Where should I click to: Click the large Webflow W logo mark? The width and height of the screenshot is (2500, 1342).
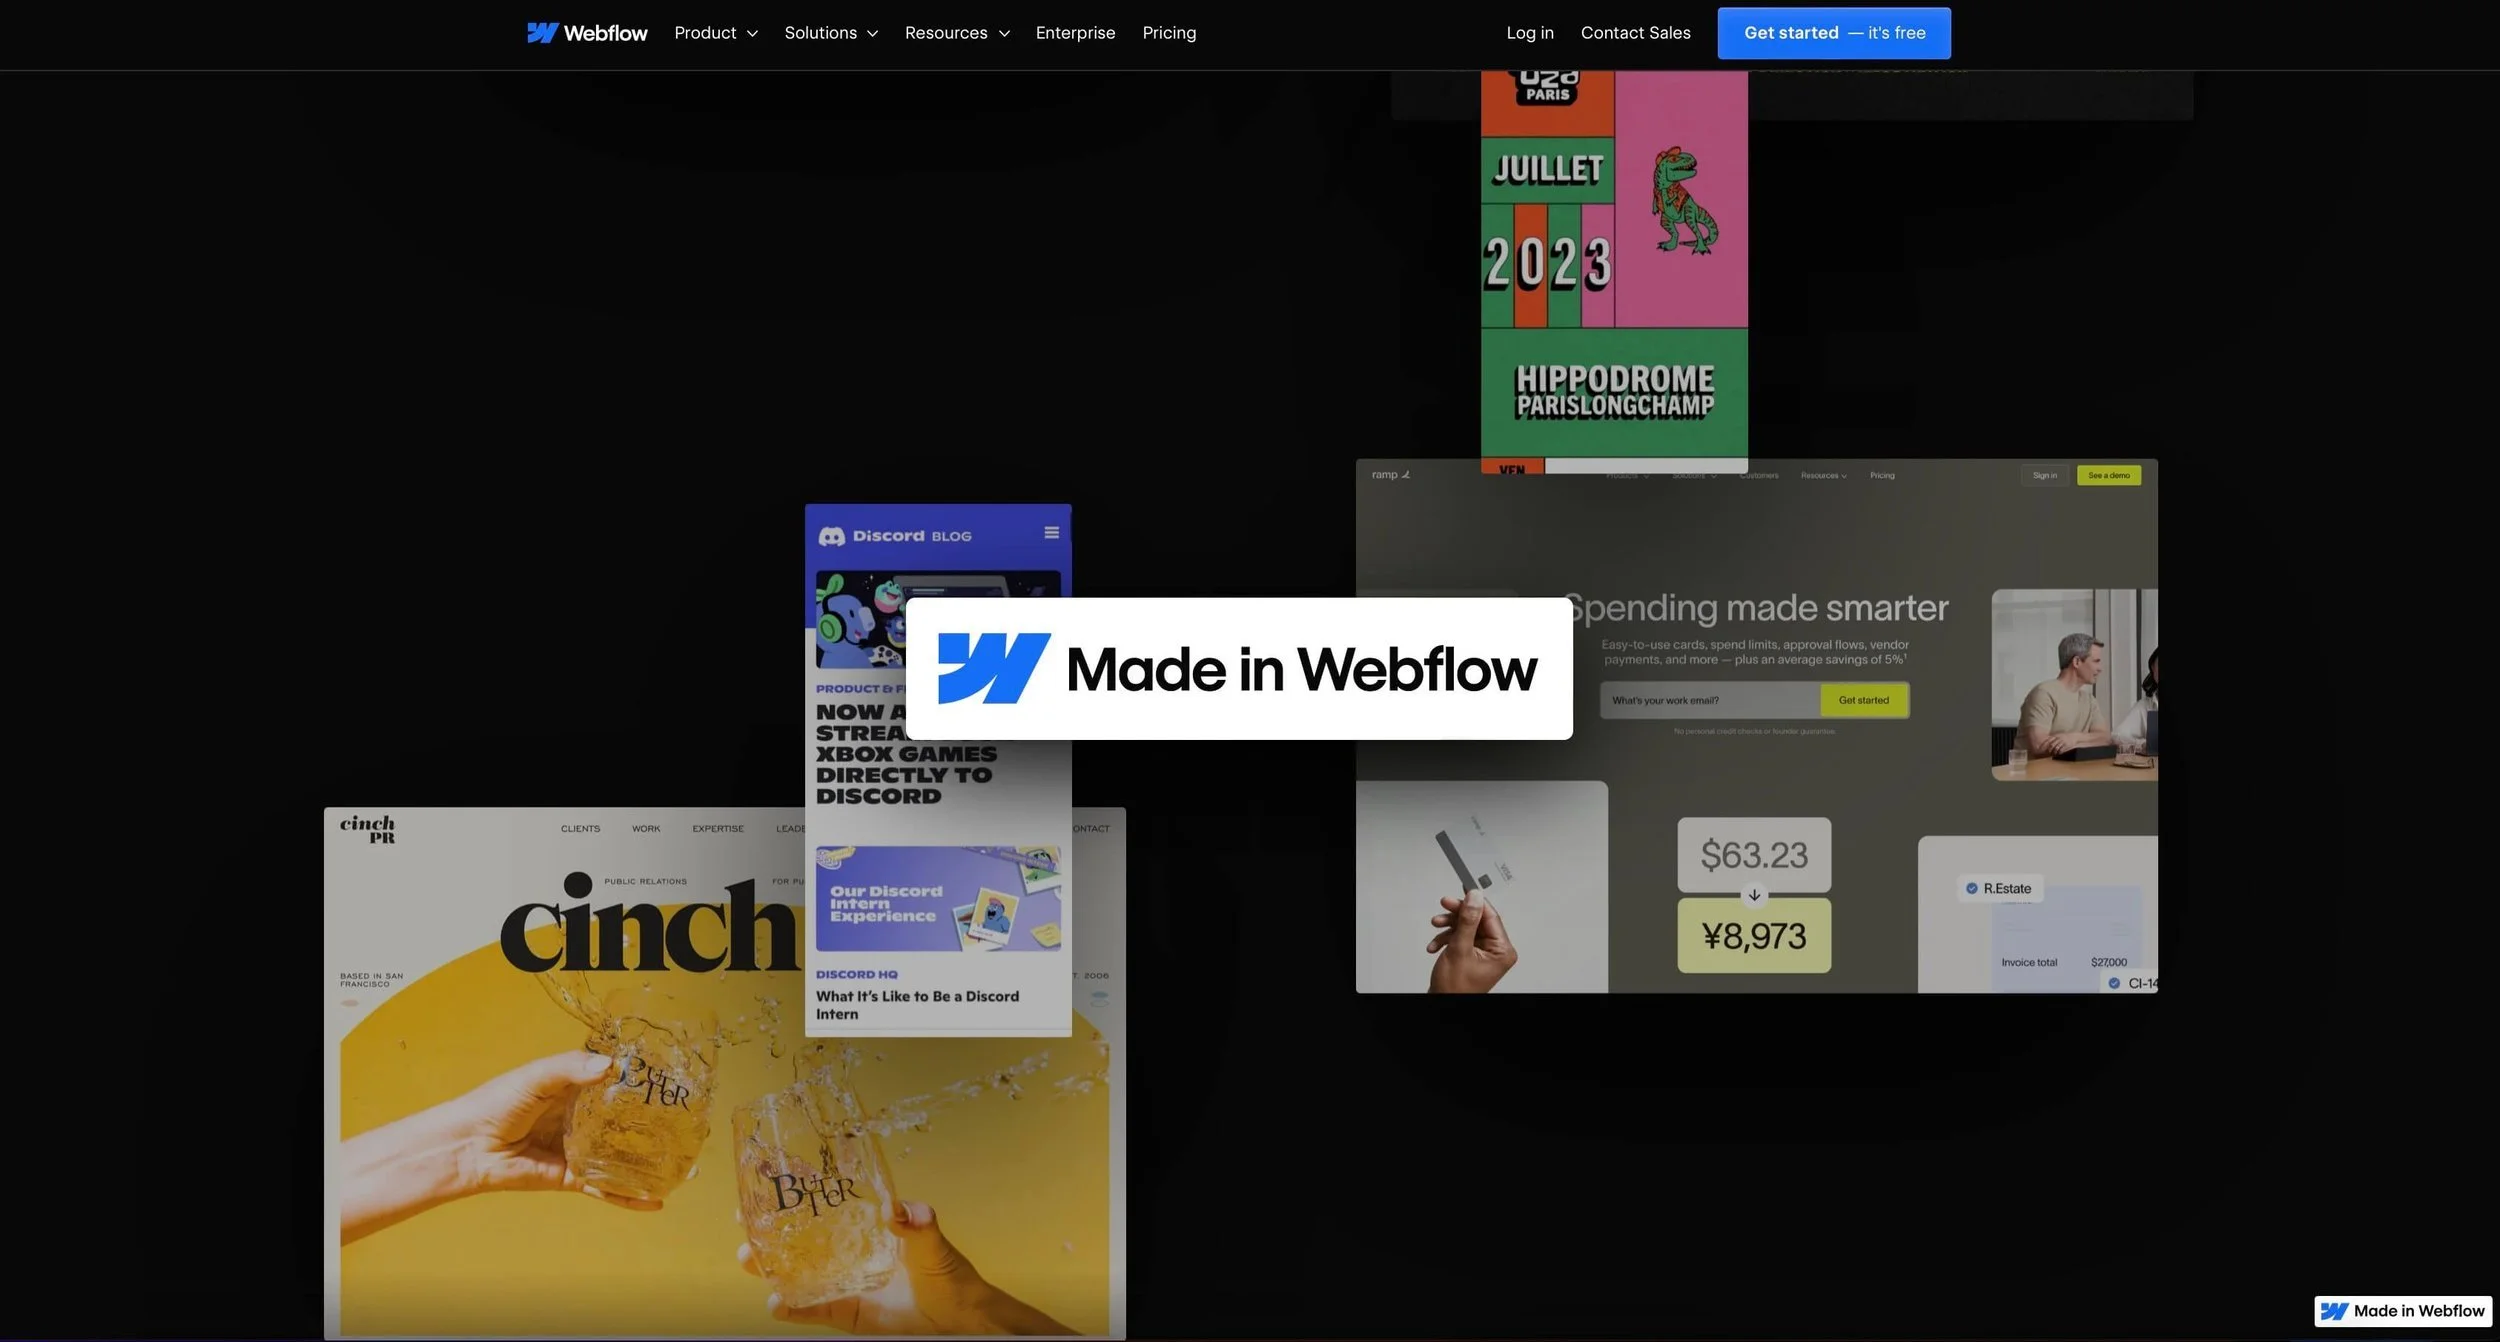(993, 668)
